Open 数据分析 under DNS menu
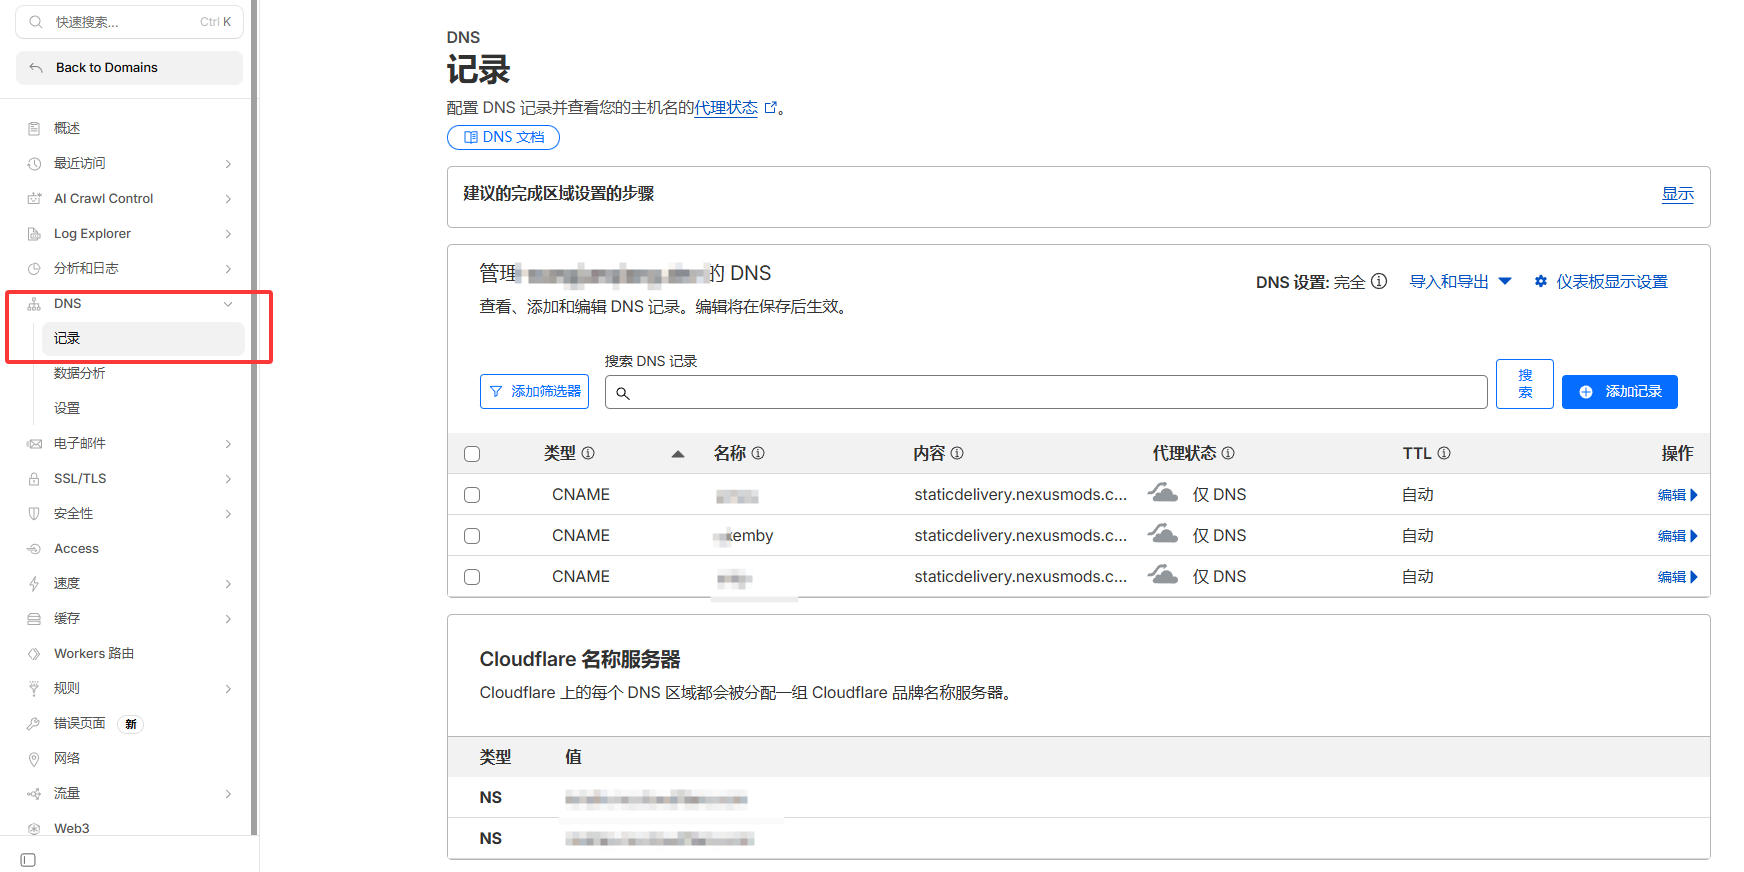This screenshot has height=872, width=1744. [80, 373]
